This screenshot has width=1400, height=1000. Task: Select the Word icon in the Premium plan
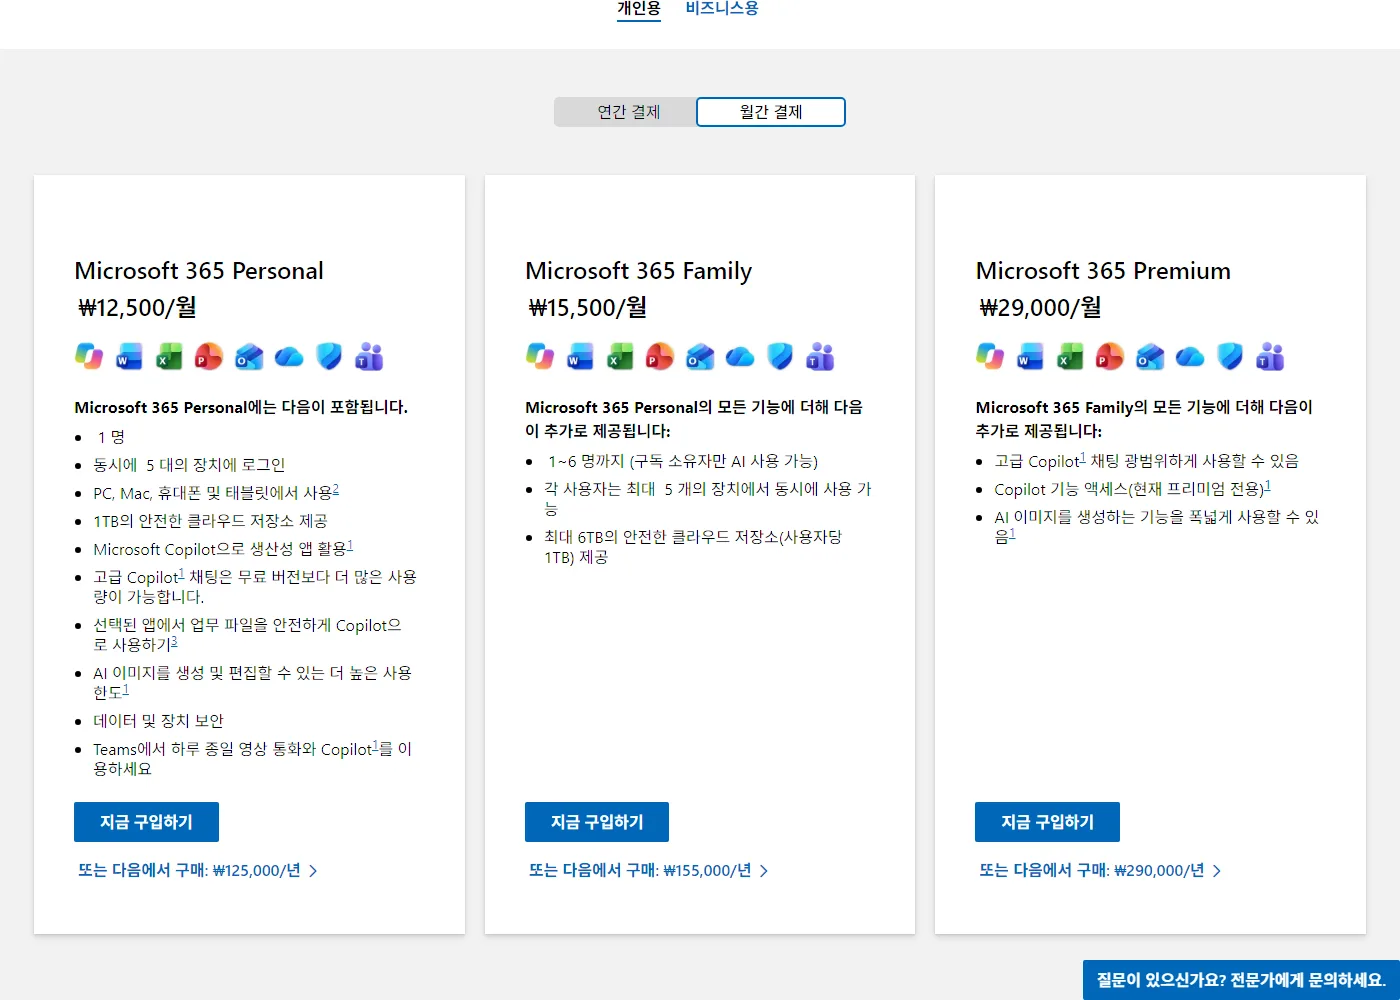coord(1030,356)
